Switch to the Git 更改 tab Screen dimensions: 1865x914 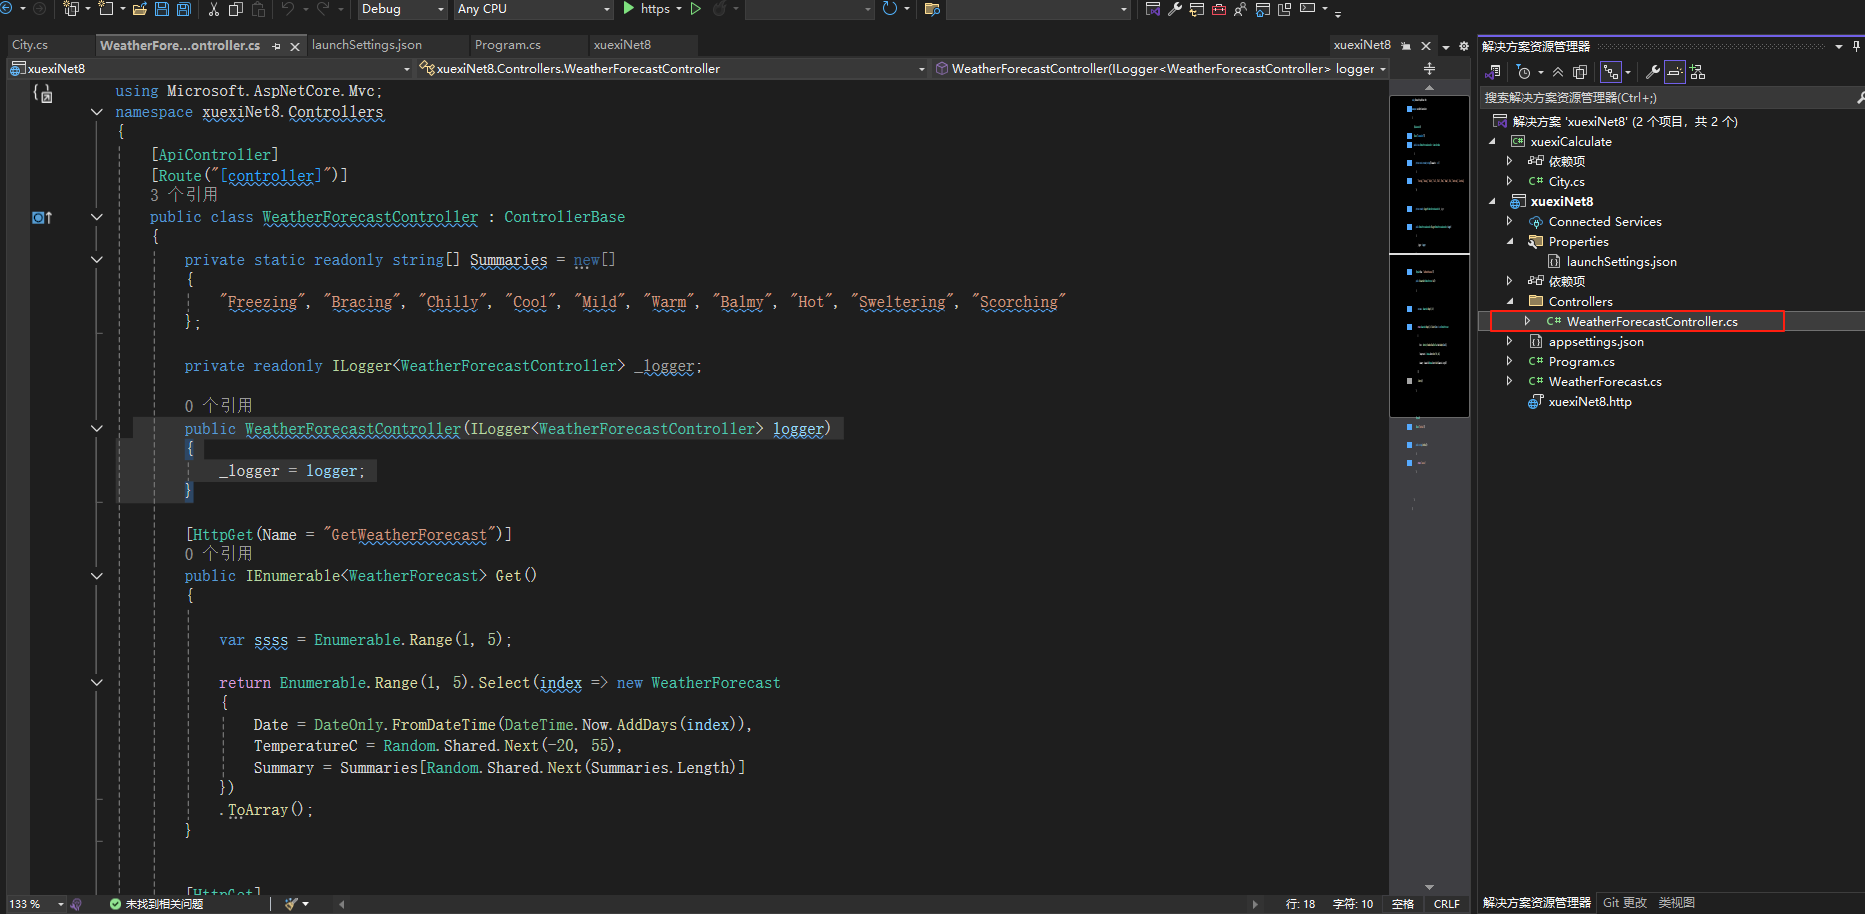click(1625, 903)
